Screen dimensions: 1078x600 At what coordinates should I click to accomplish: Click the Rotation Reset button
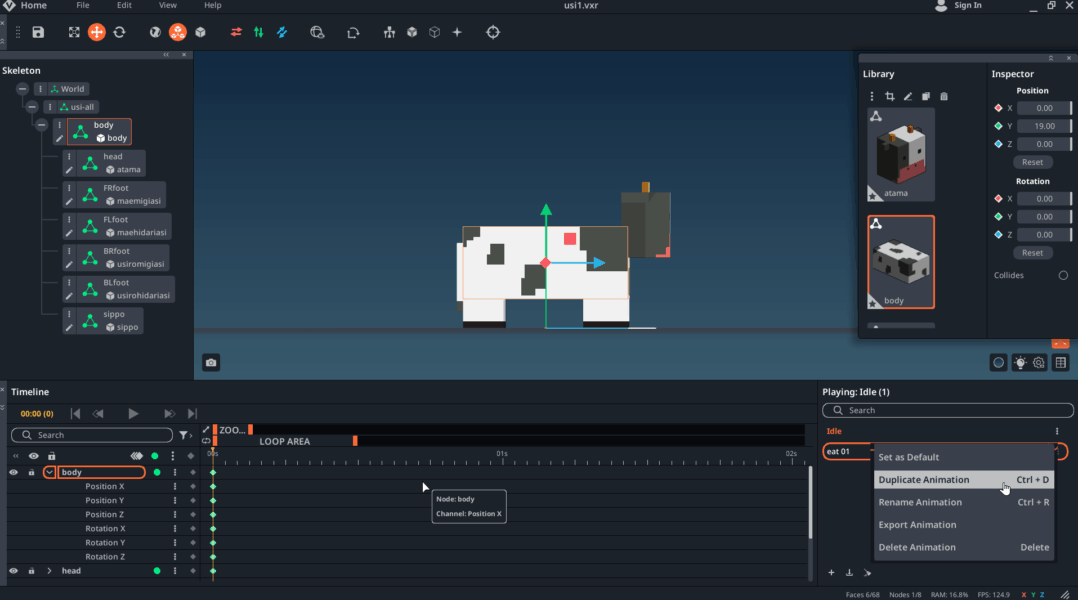tap(1032, 253)
